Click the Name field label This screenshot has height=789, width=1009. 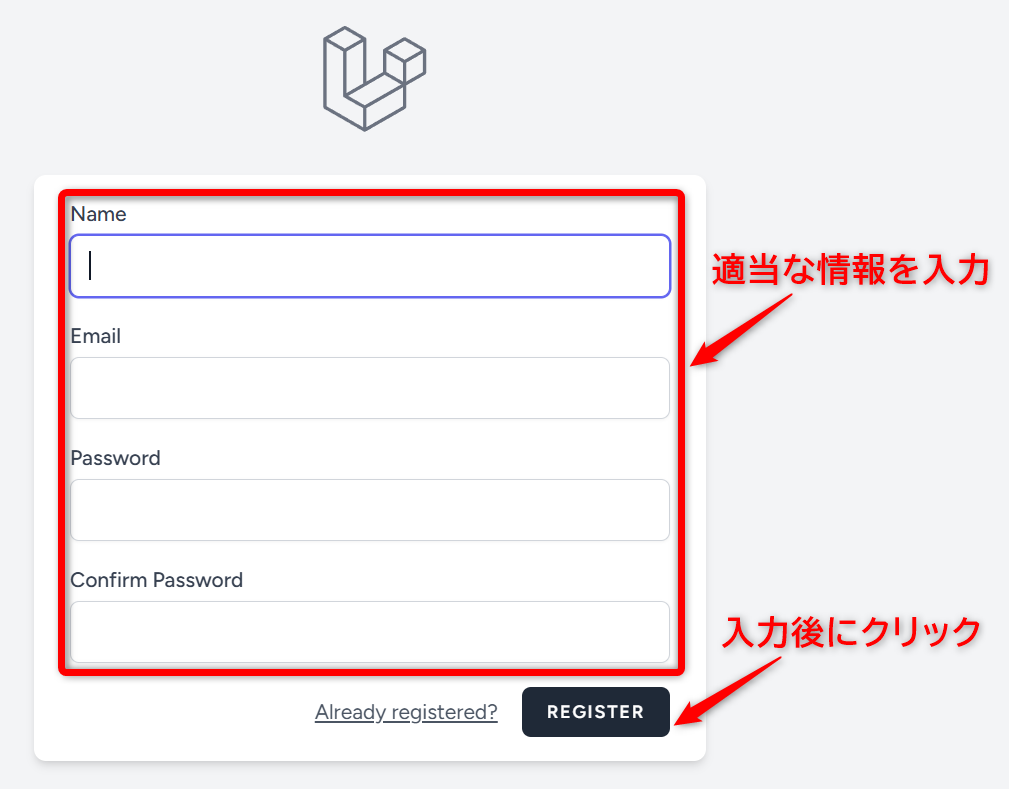(x=98, y=214)
